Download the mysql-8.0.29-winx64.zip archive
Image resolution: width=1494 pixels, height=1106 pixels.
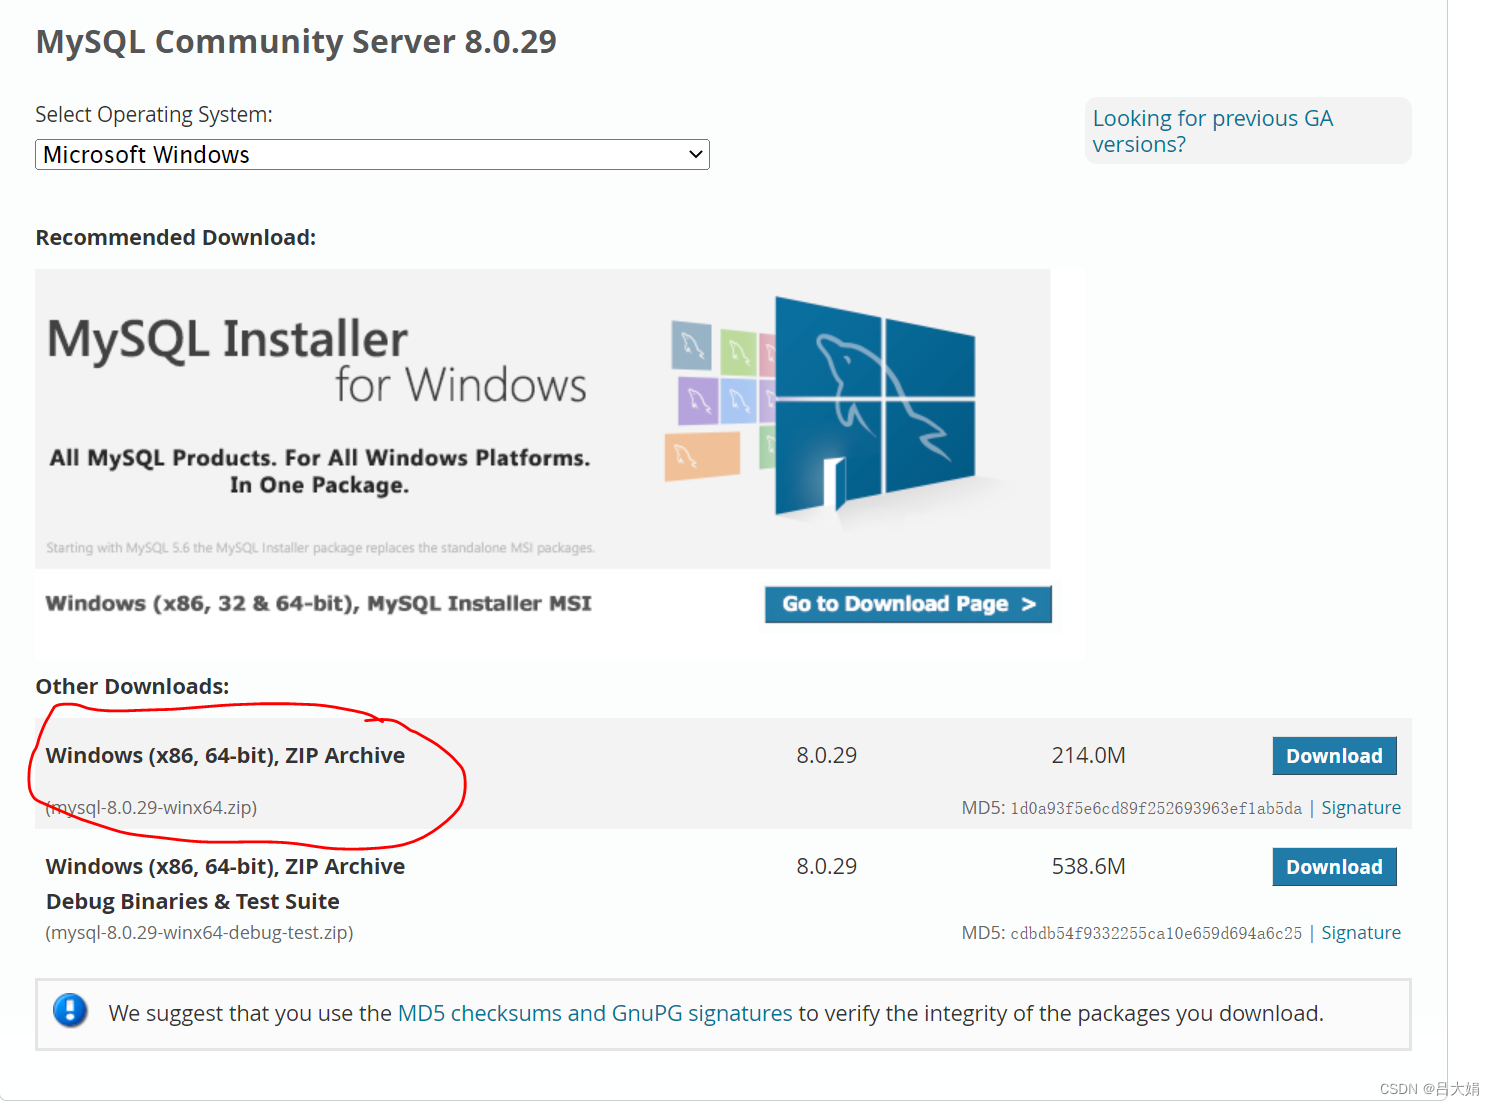[1334, 756]
